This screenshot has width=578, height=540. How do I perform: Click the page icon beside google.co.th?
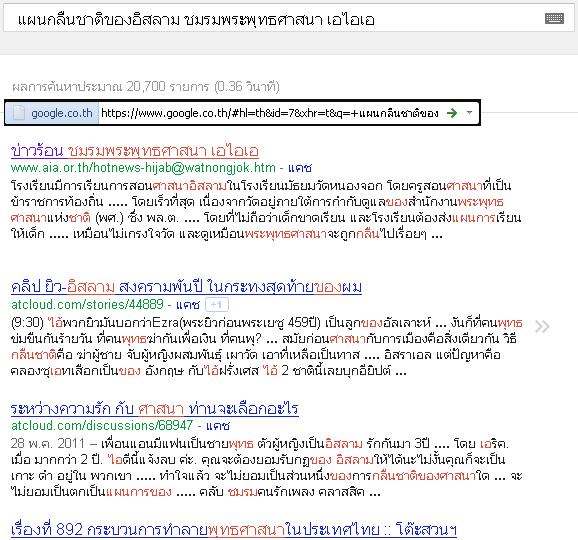[x=18, y=113]
